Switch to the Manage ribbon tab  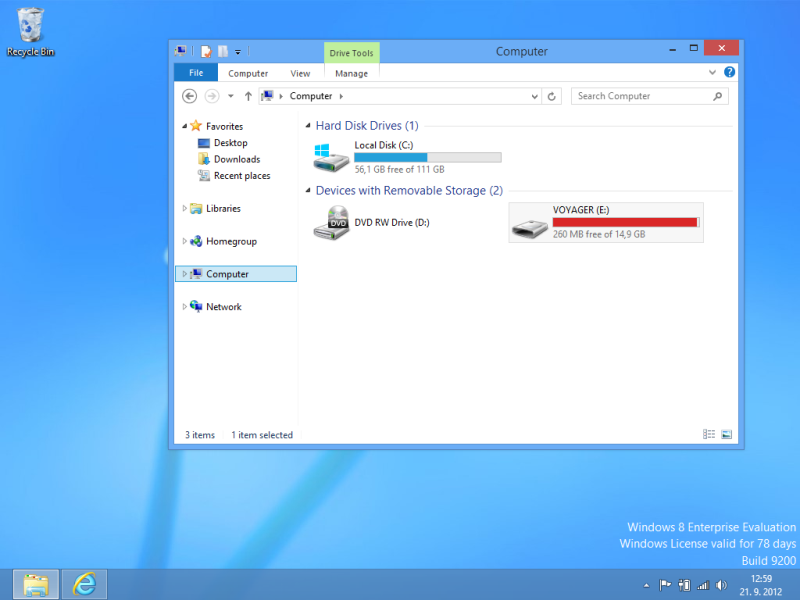351,73
